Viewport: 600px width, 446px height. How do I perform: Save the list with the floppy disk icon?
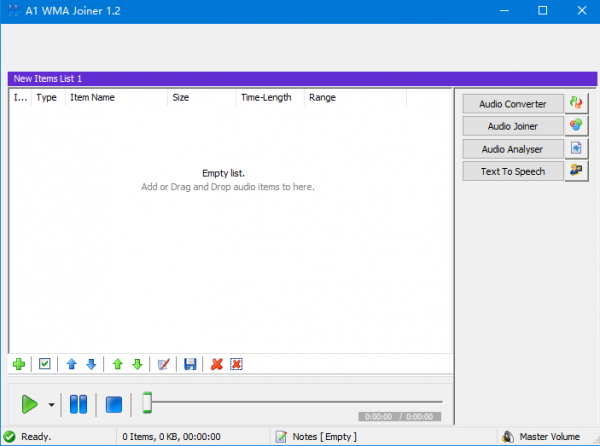(190, 364)
